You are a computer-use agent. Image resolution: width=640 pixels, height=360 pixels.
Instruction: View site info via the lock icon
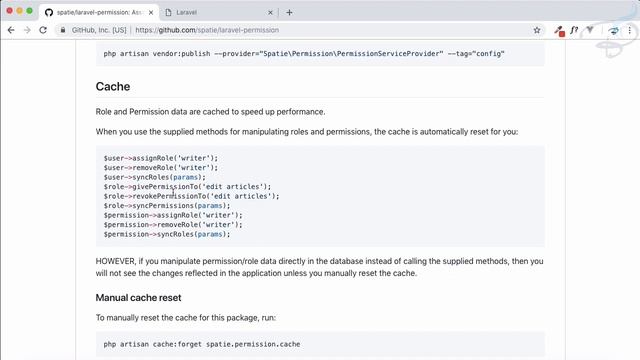[x=62, y=30]
